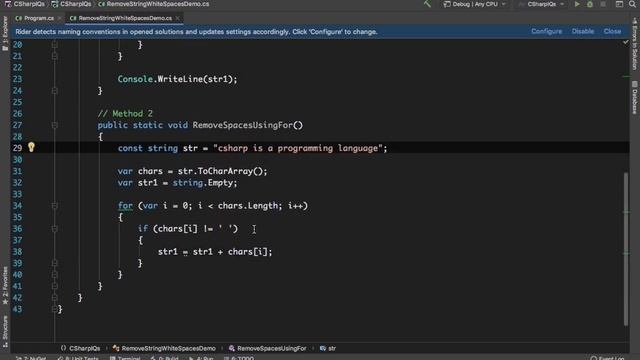
Task: Click RemoveStringWhiteSpacesDemo.cs in top navigation bar
Action: [154, 4]
